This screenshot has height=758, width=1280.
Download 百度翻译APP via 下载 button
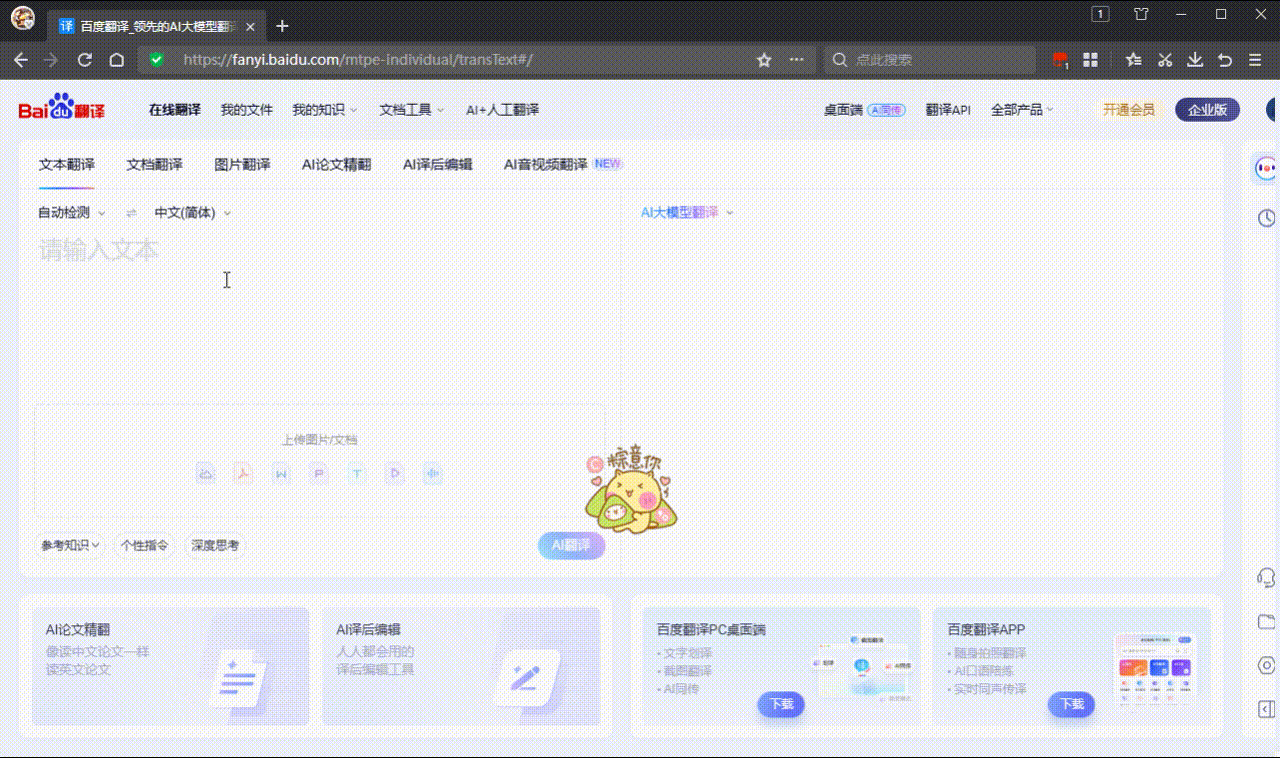tap(1072, 704)
